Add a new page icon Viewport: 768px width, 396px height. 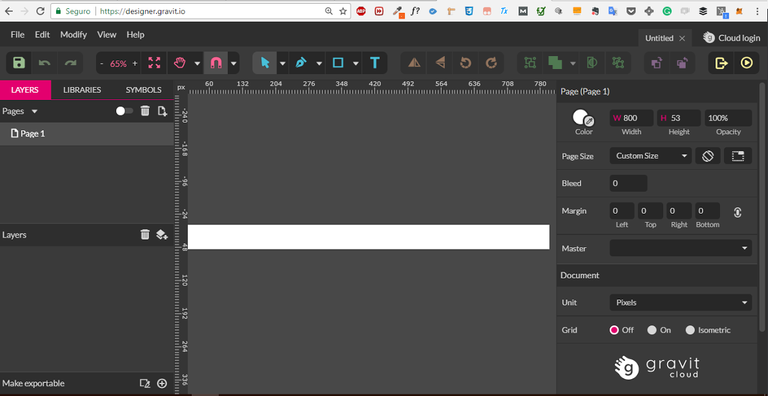162,111
